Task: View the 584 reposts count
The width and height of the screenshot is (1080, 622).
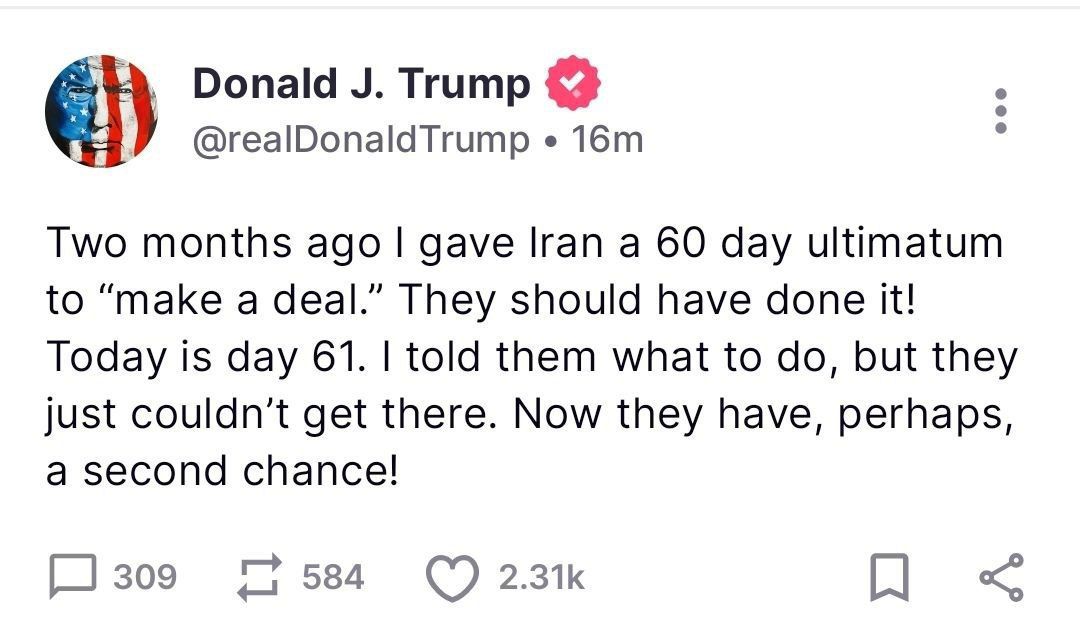Action: [x=333, y=577]
